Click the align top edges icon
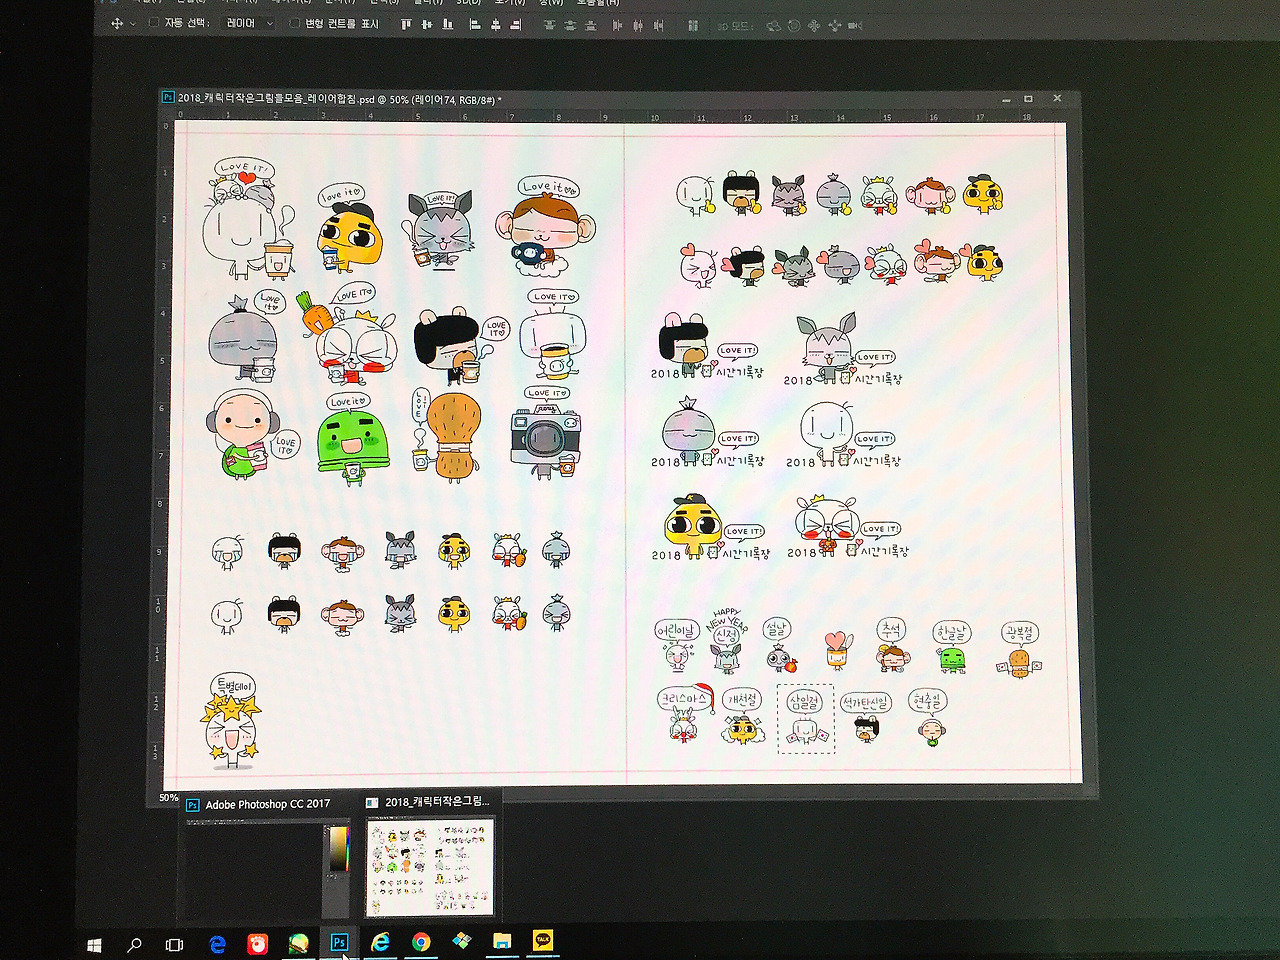Screen dimensions: 1280x960 (405, 26)
